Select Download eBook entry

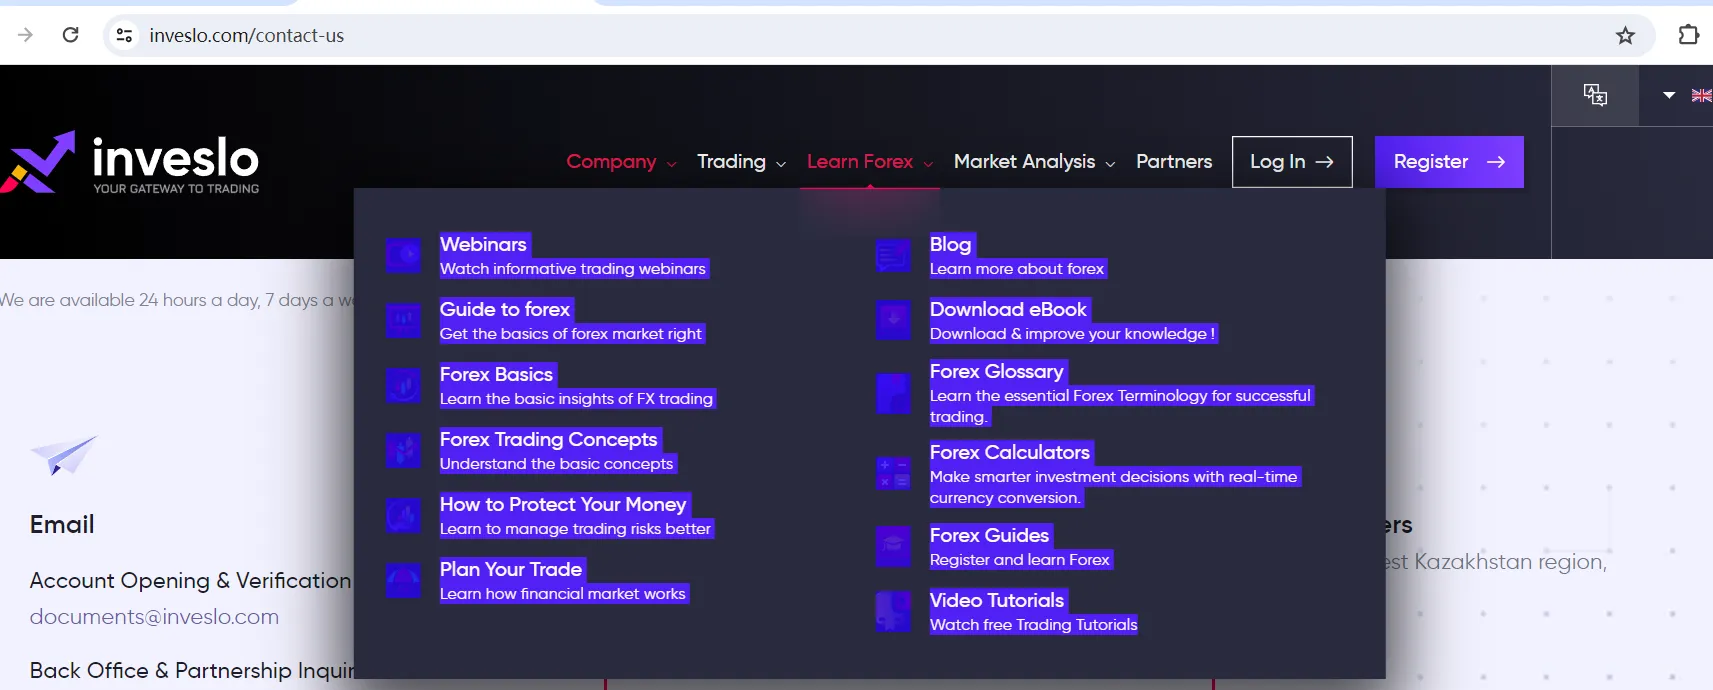tap(1008, 309)
